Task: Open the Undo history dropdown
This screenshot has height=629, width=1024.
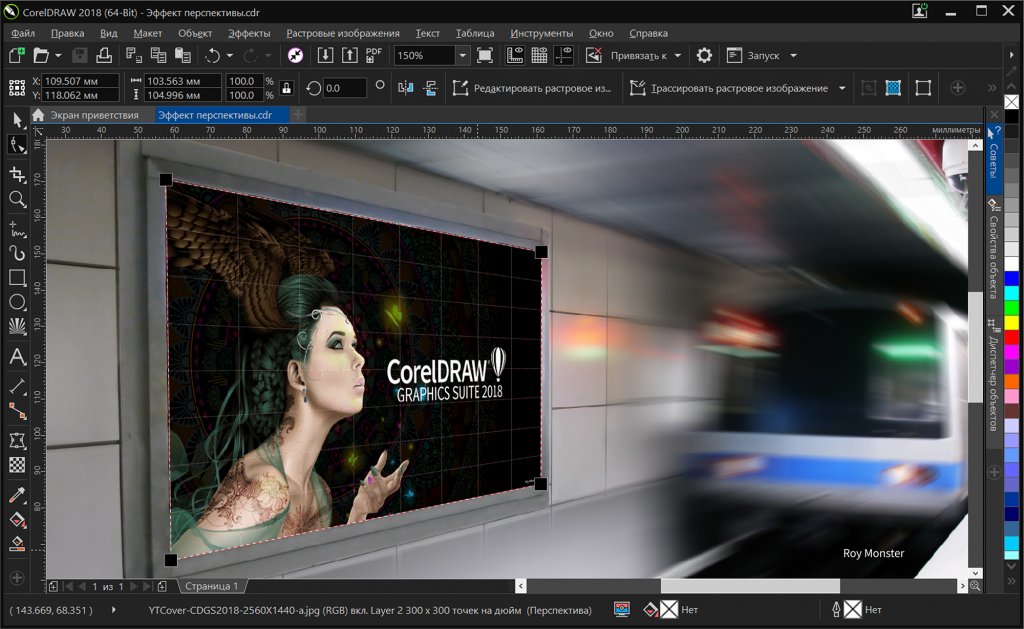Action: 229,56
